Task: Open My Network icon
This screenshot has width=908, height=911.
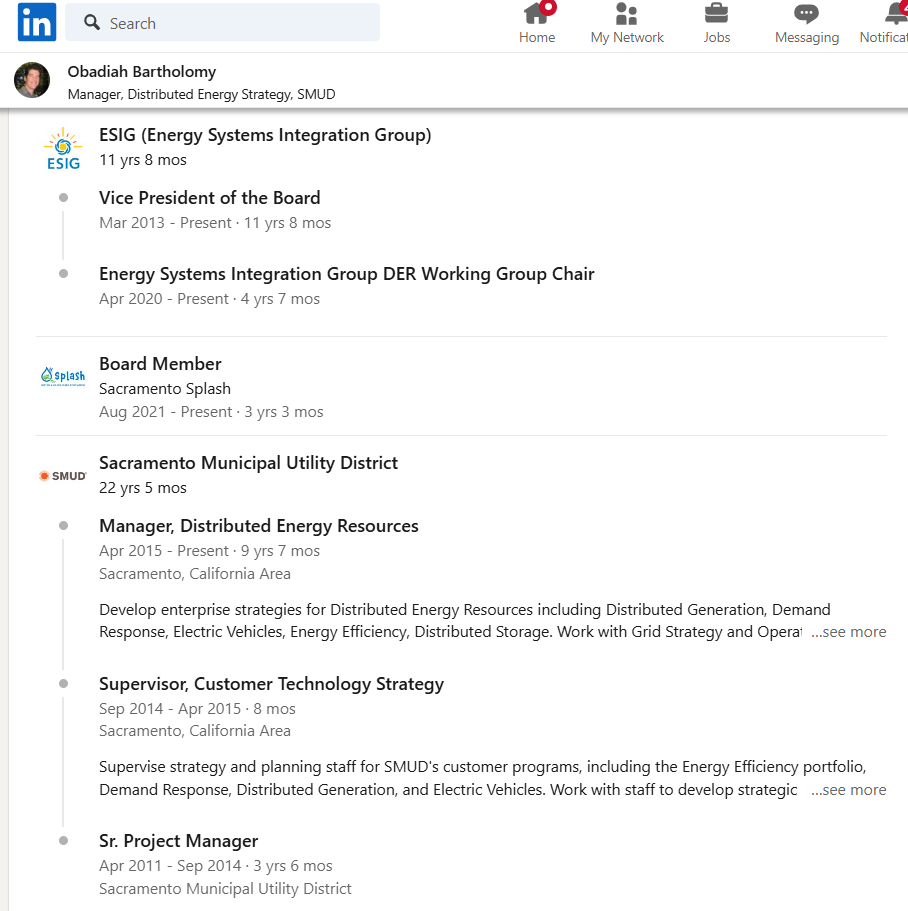Action: tap(626, 13)
